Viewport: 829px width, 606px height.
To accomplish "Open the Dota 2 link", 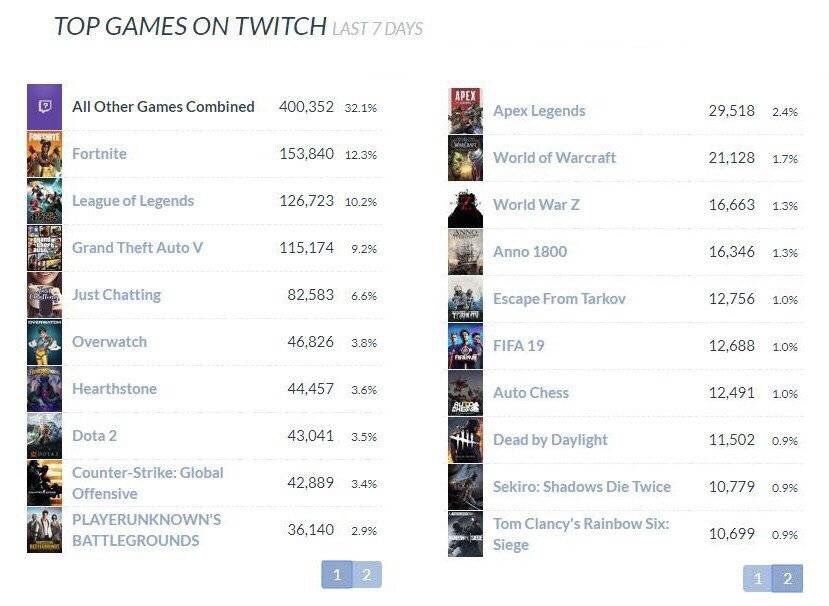I will (94, 436).
